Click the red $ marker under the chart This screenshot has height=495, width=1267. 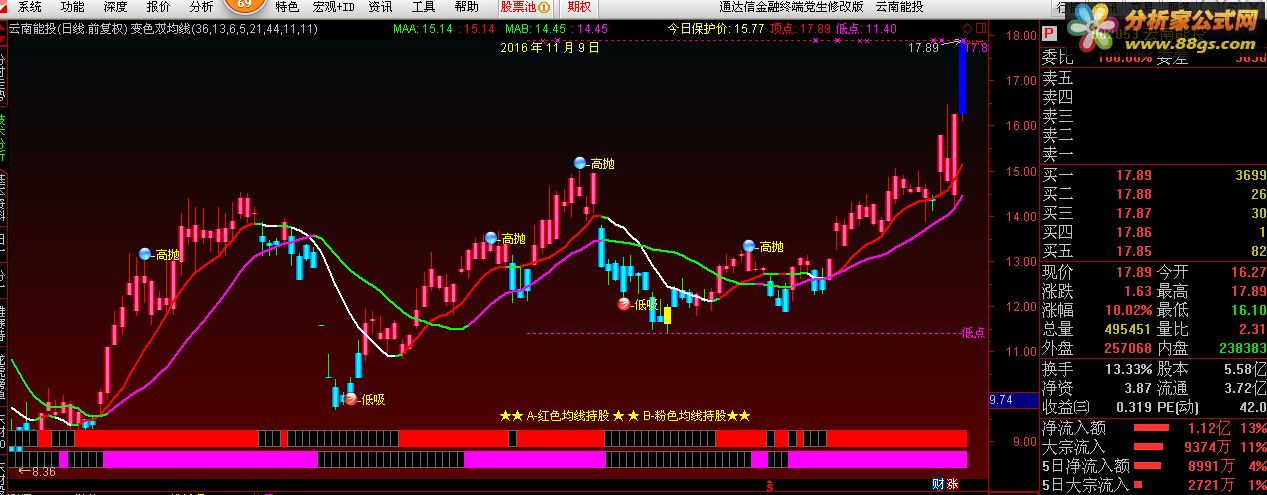[769, 487]
